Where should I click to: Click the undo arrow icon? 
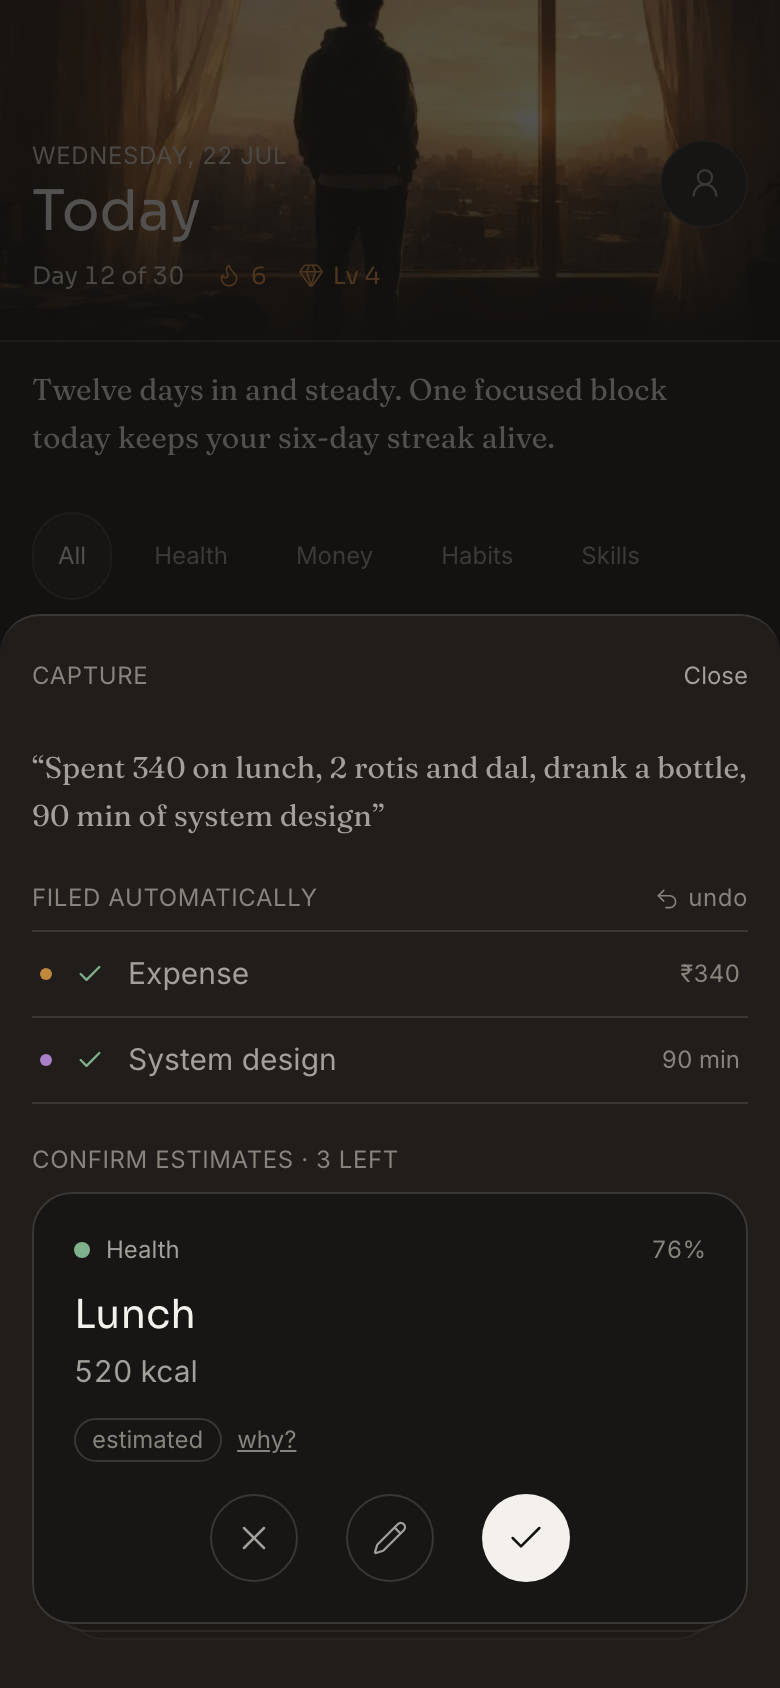(x=667, y=899)
